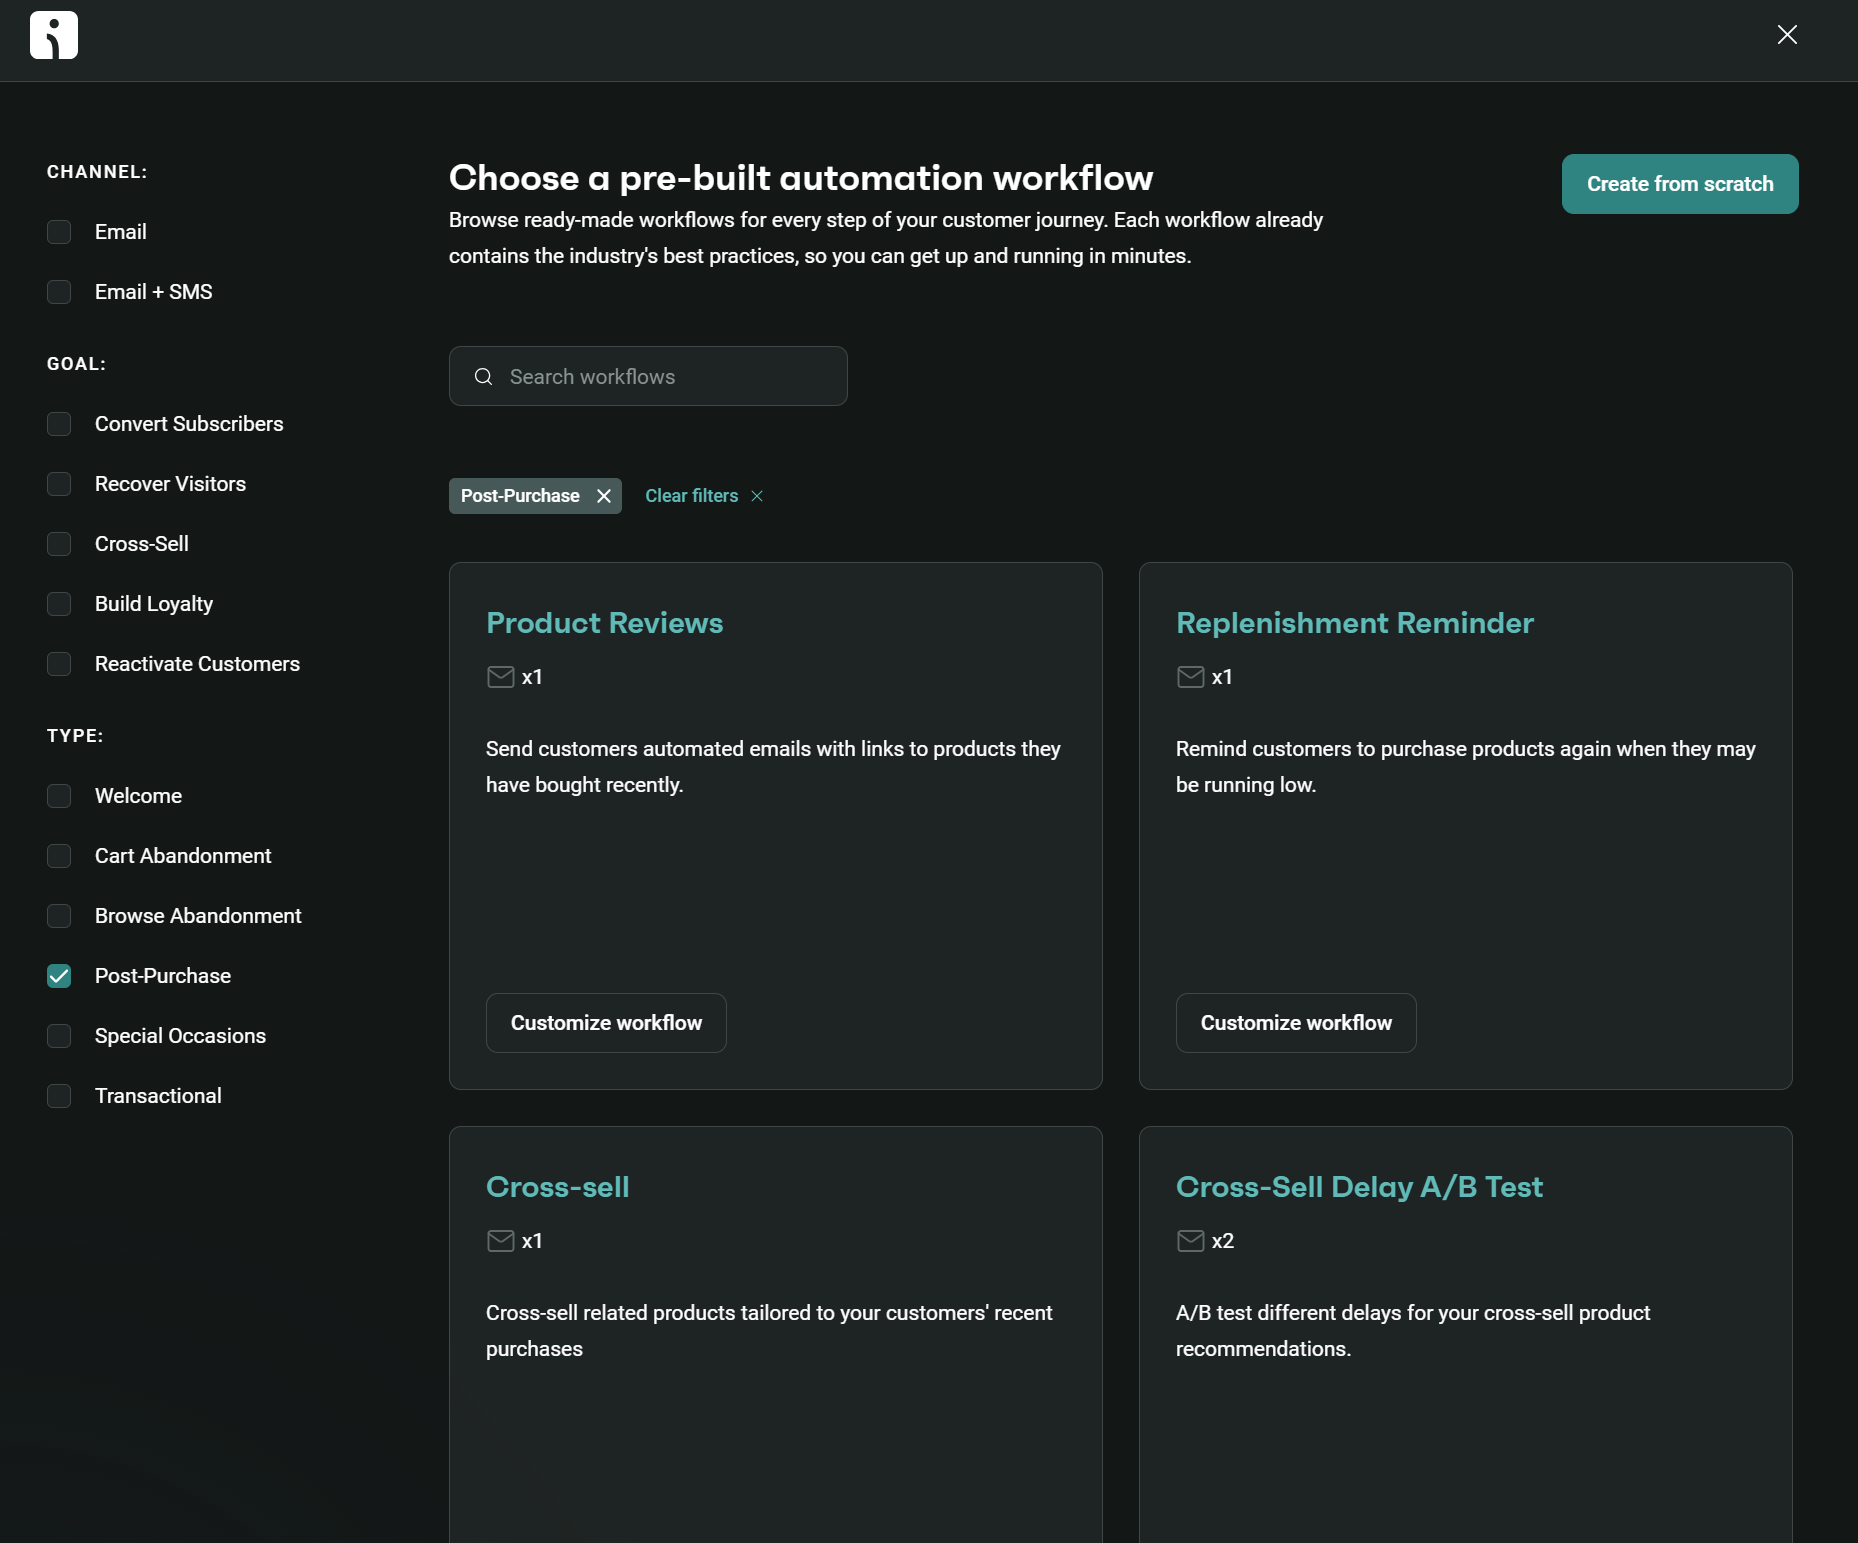The width and height of the screenshot is (1858, 1543).
Task: Click the email icon on Replenishment Reminder card
Action: (1190, 677)
